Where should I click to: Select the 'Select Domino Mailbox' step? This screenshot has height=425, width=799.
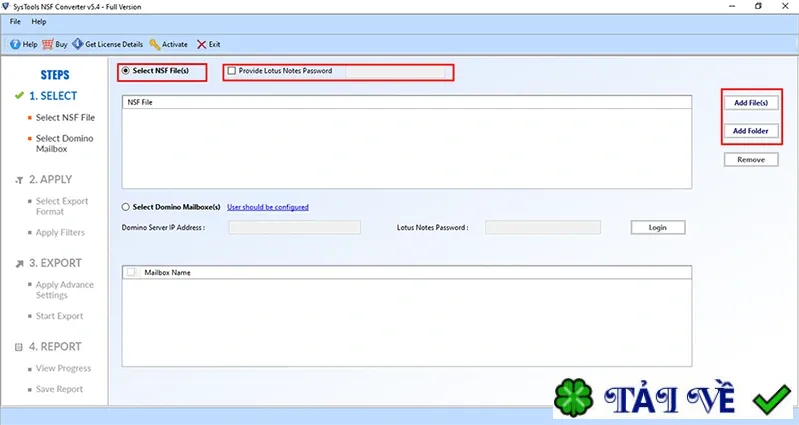tap(64, 144)
